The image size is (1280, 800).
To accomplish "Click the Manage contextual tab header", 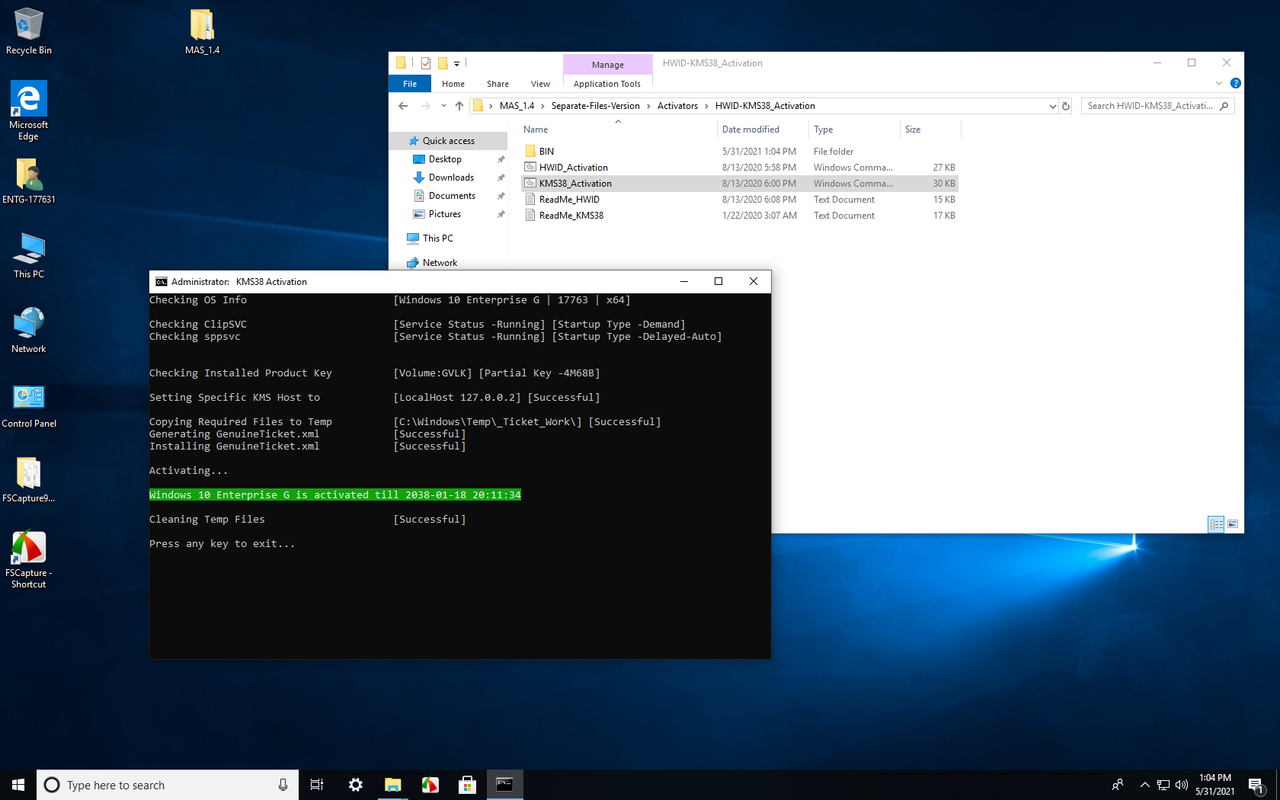I will pyautogui.click(x=607, y=64).
